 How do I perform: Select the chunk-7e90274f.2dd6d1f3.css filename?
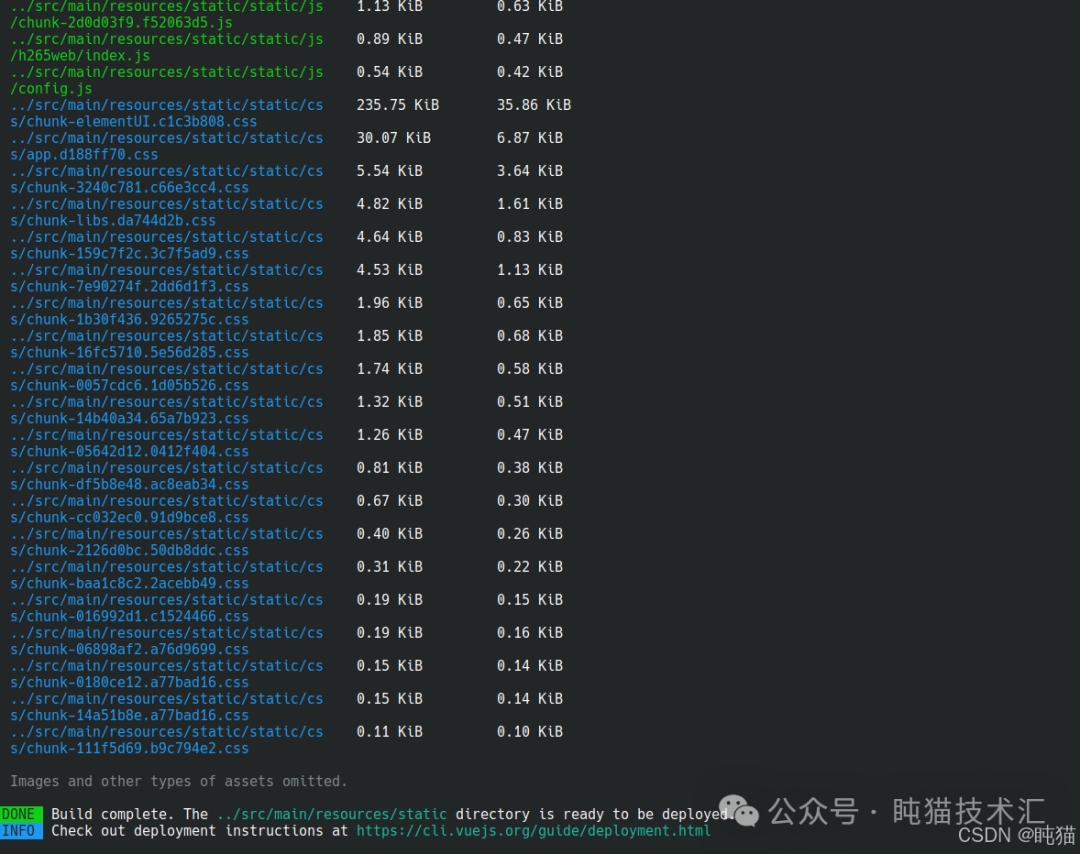137,287
